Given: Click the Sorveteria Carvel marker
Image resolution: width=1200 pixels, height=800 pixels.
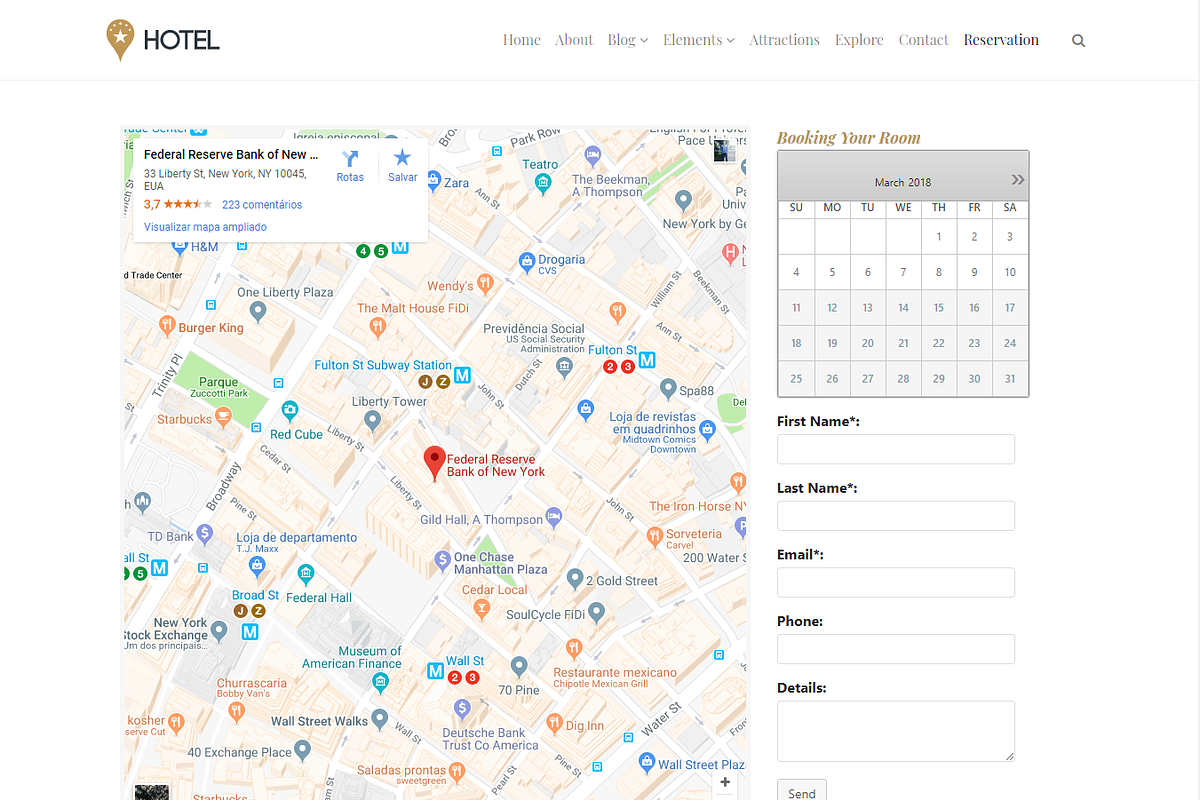Looking at the screenshot, I should click(x=653, y=536).
